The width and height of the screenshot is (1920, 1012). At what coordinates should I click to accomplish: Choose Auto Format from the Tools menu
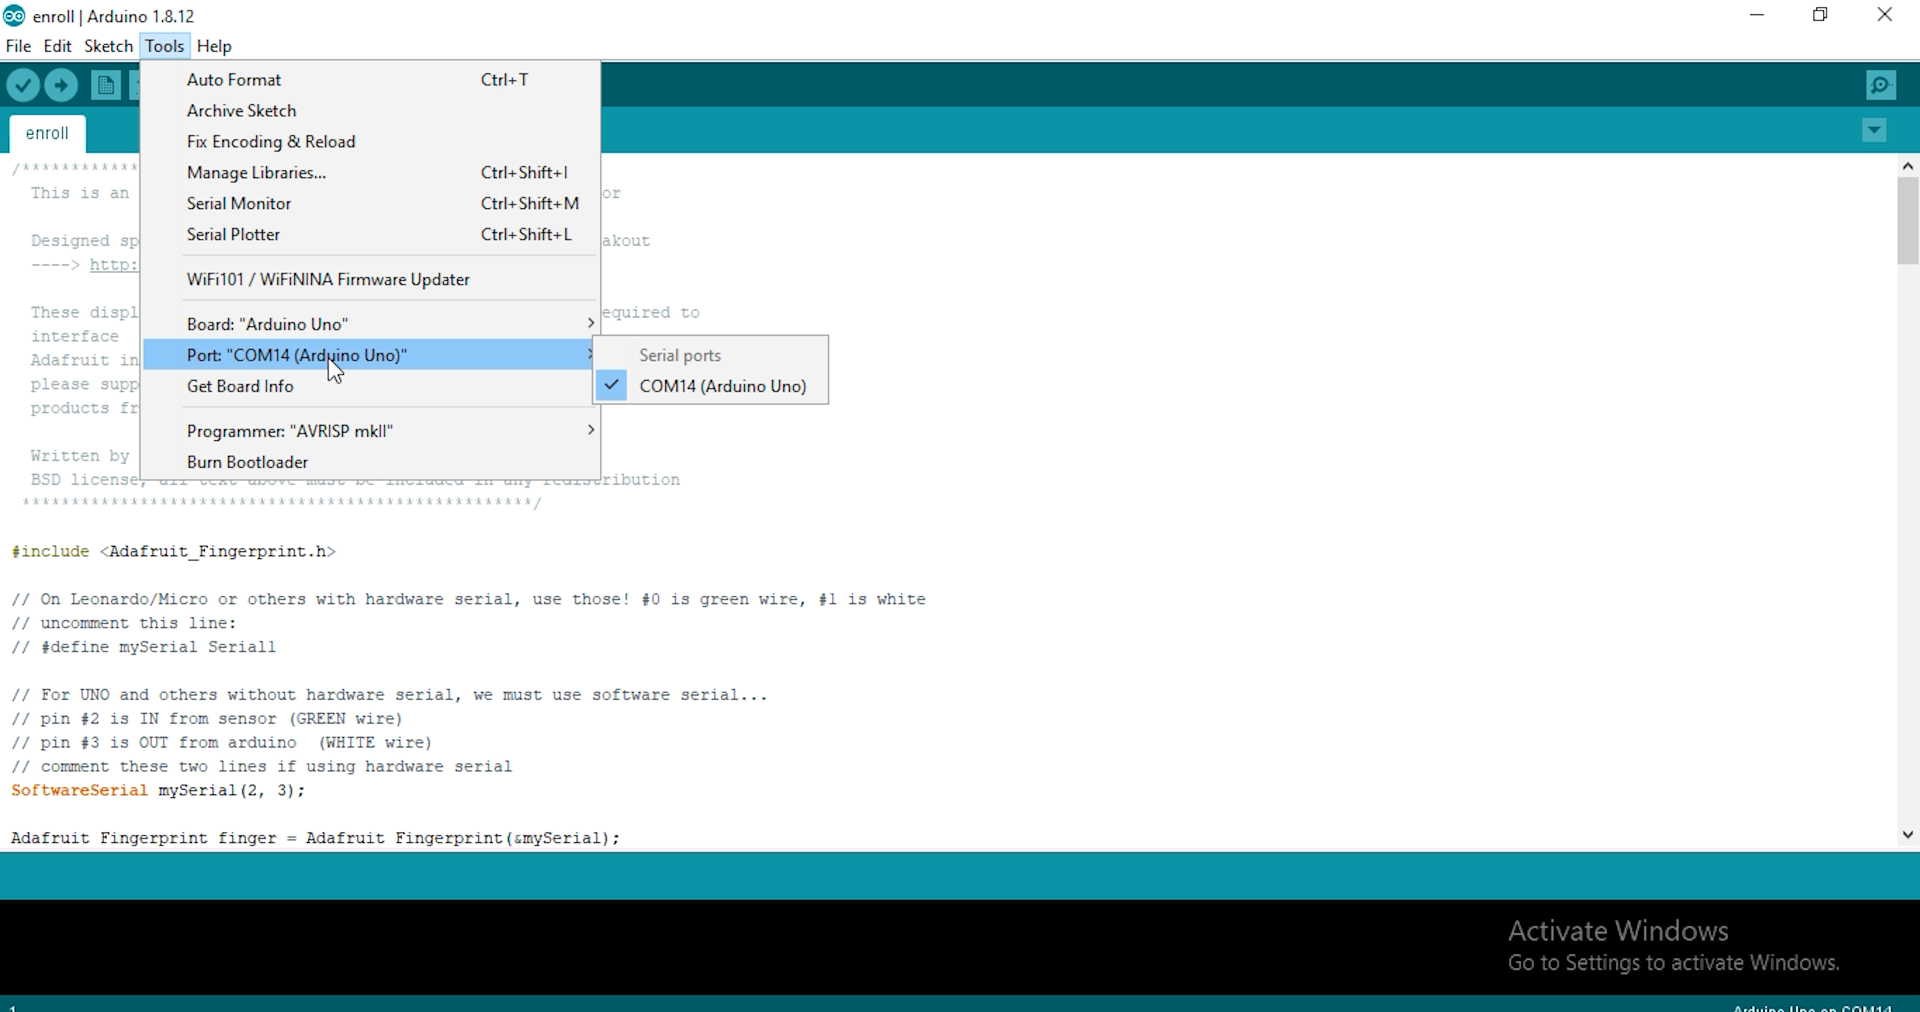point(235,79)
